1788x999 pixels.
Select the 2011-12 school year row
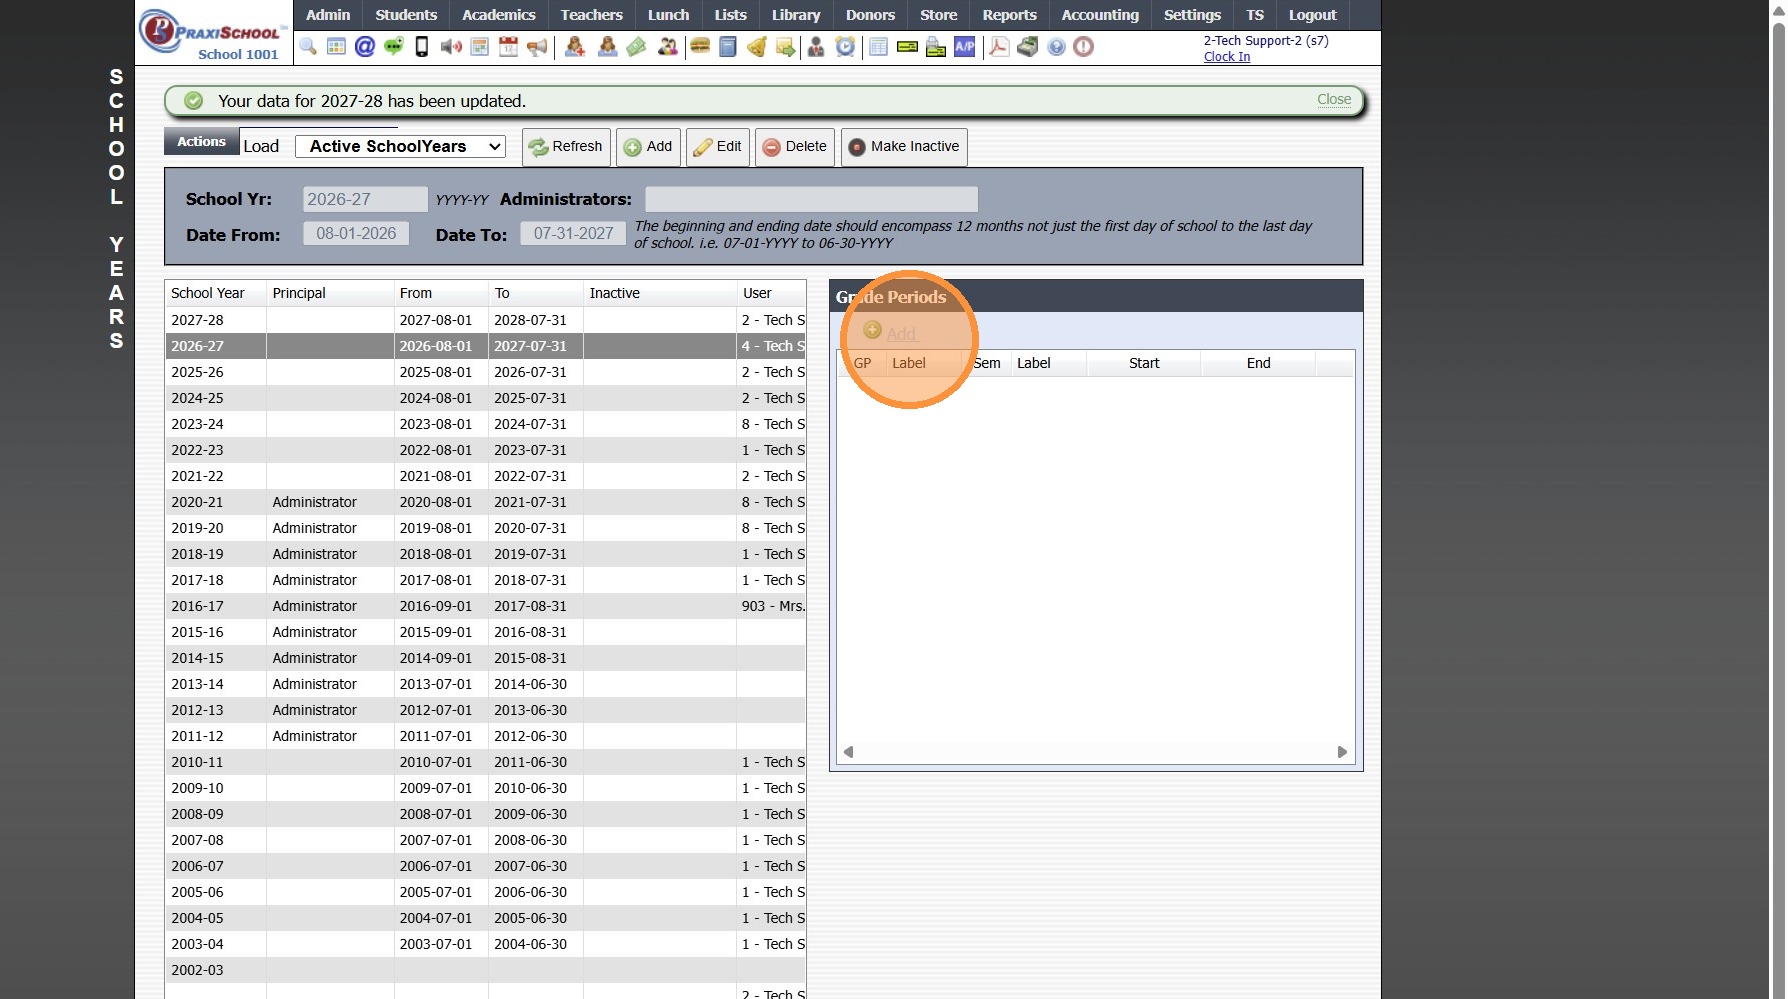click(485, 736)
